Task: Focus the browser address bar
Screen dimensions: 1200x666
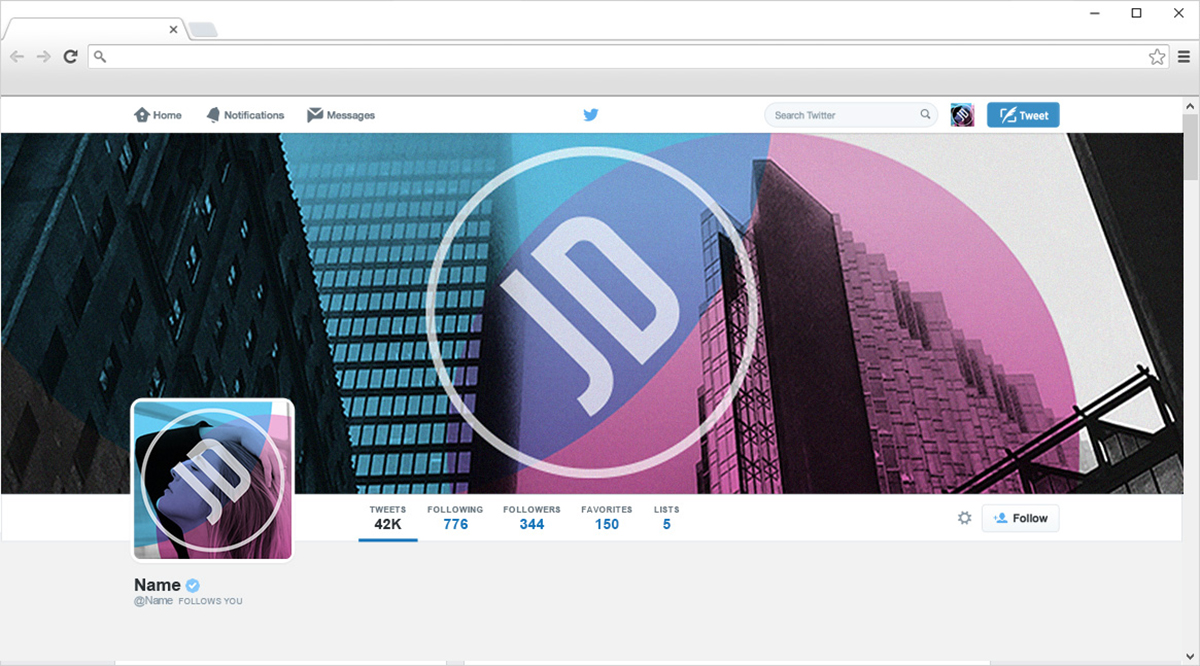Action: pyautogui.click(x=628, y=57)
